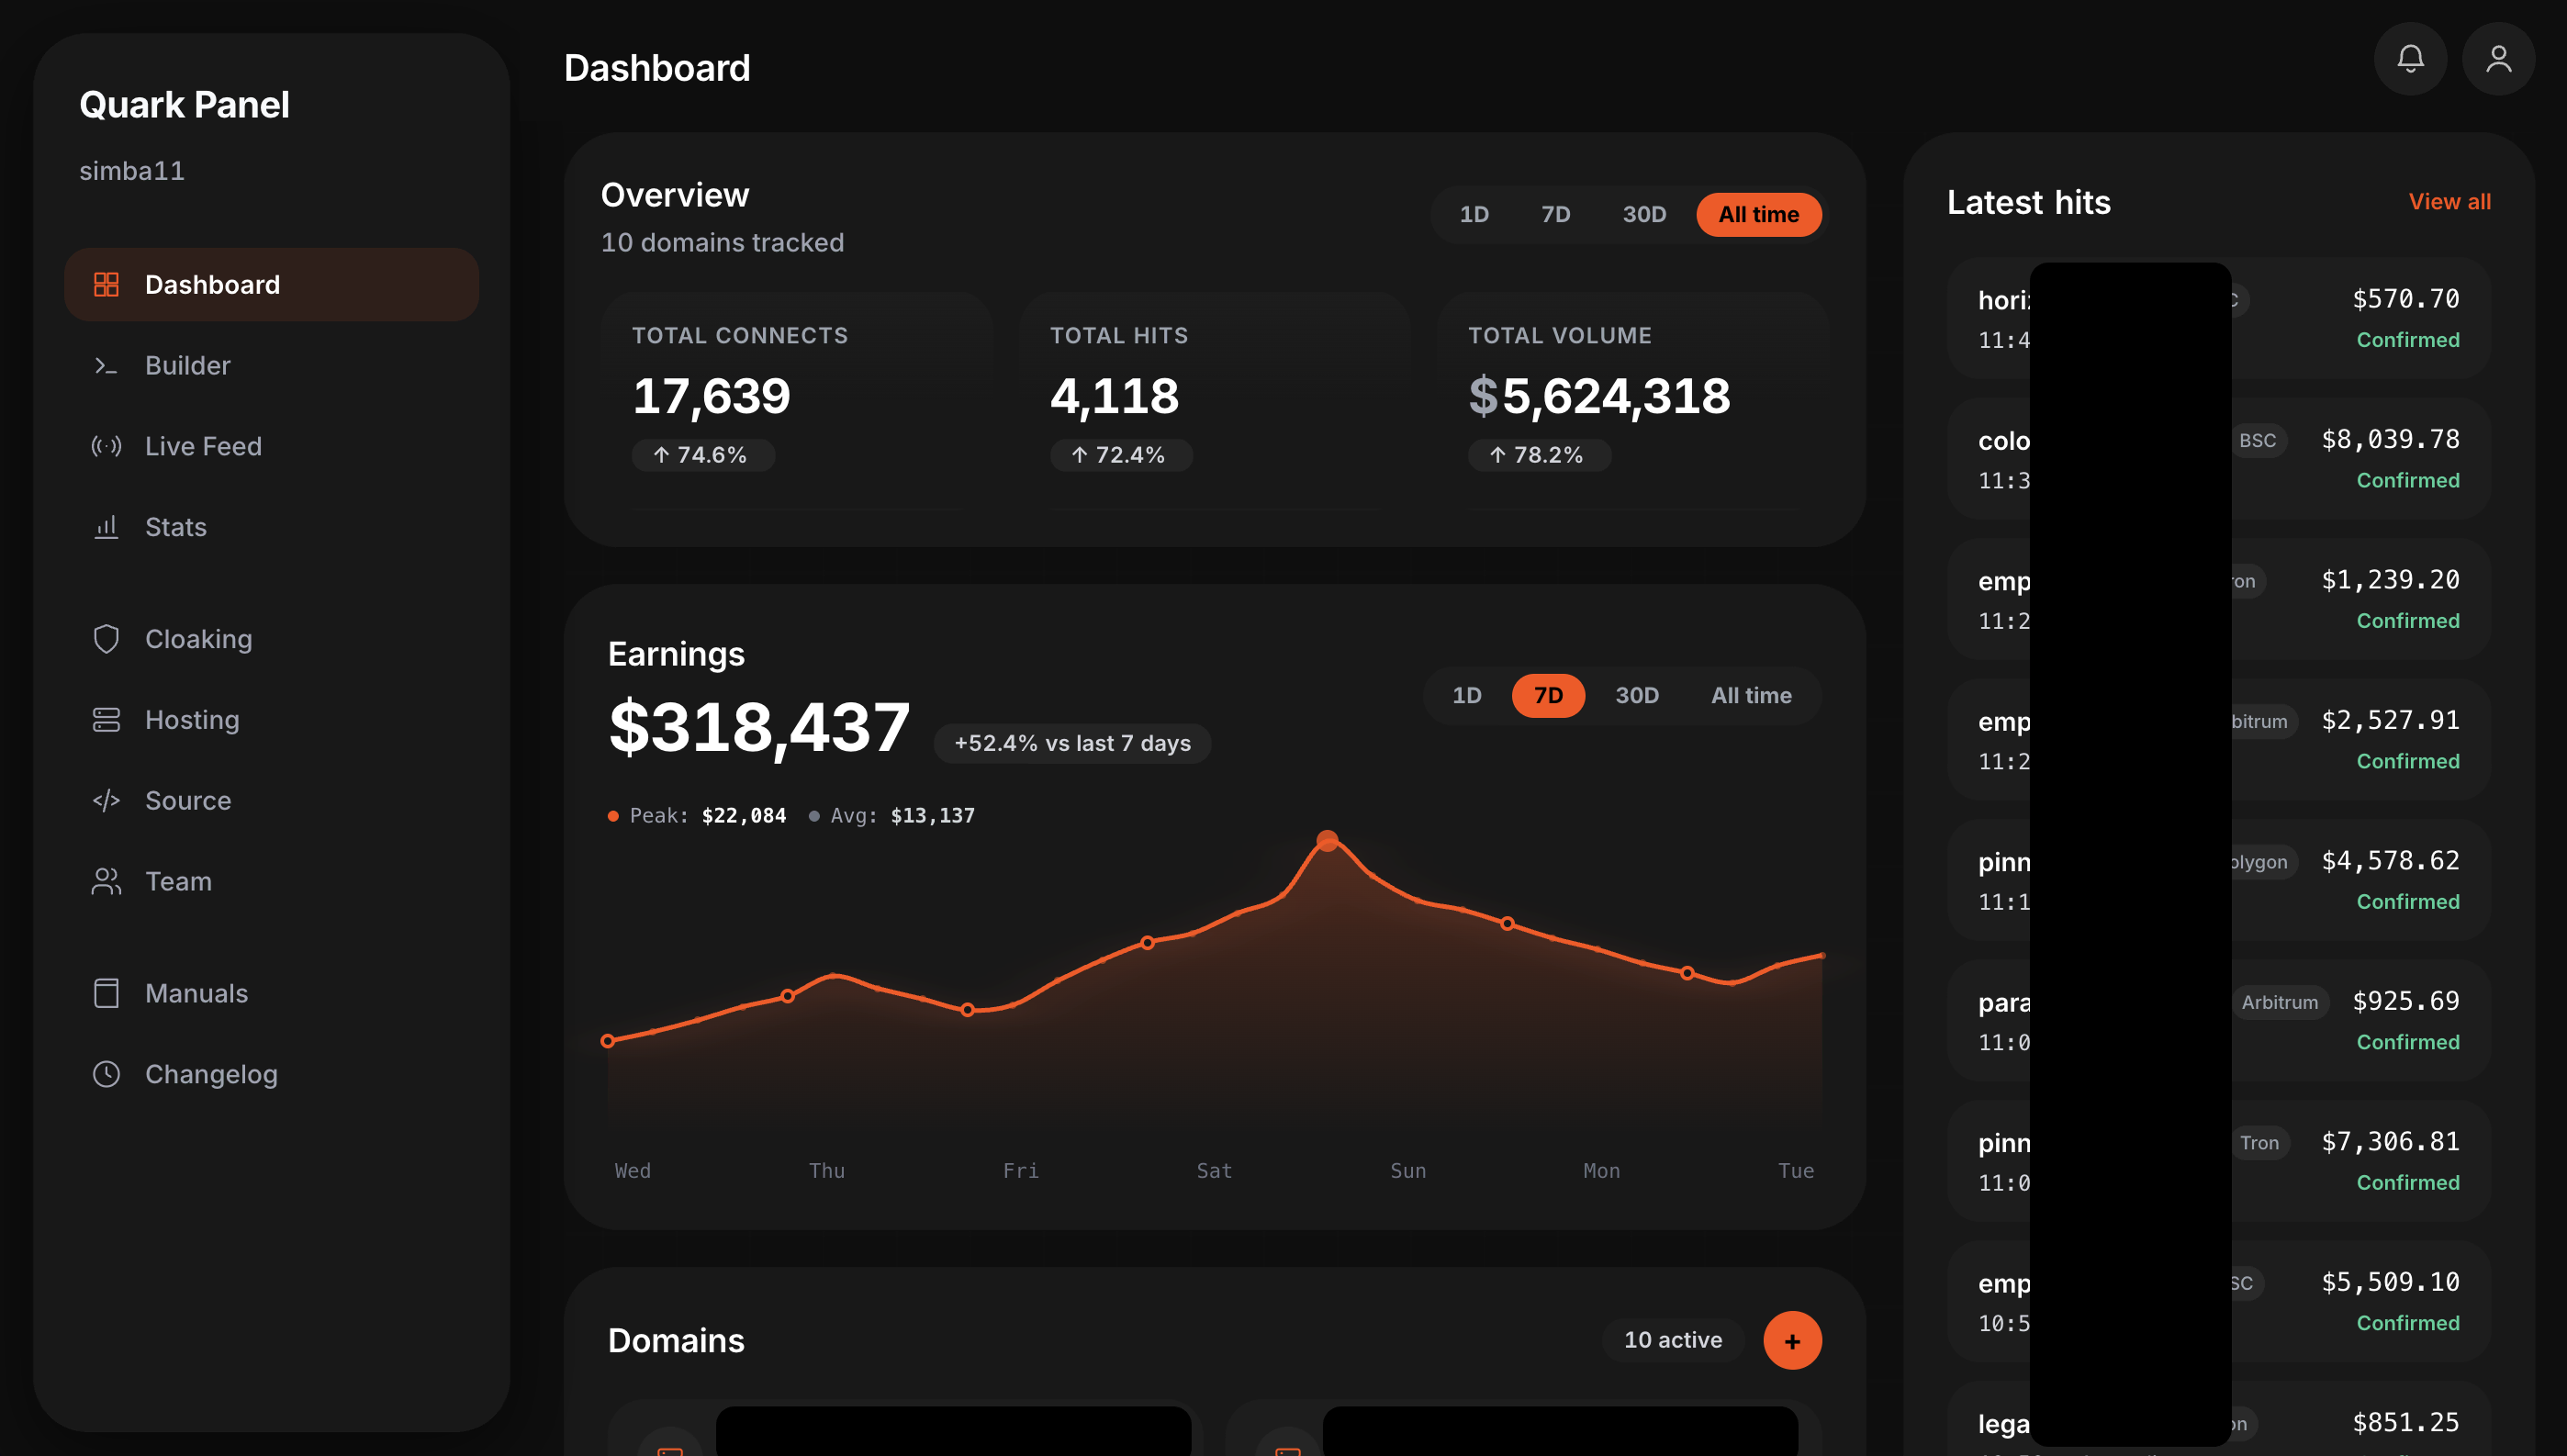
Task: Click the 74.6% change badge under Total Connects
Action: click(x=702, y=455)
